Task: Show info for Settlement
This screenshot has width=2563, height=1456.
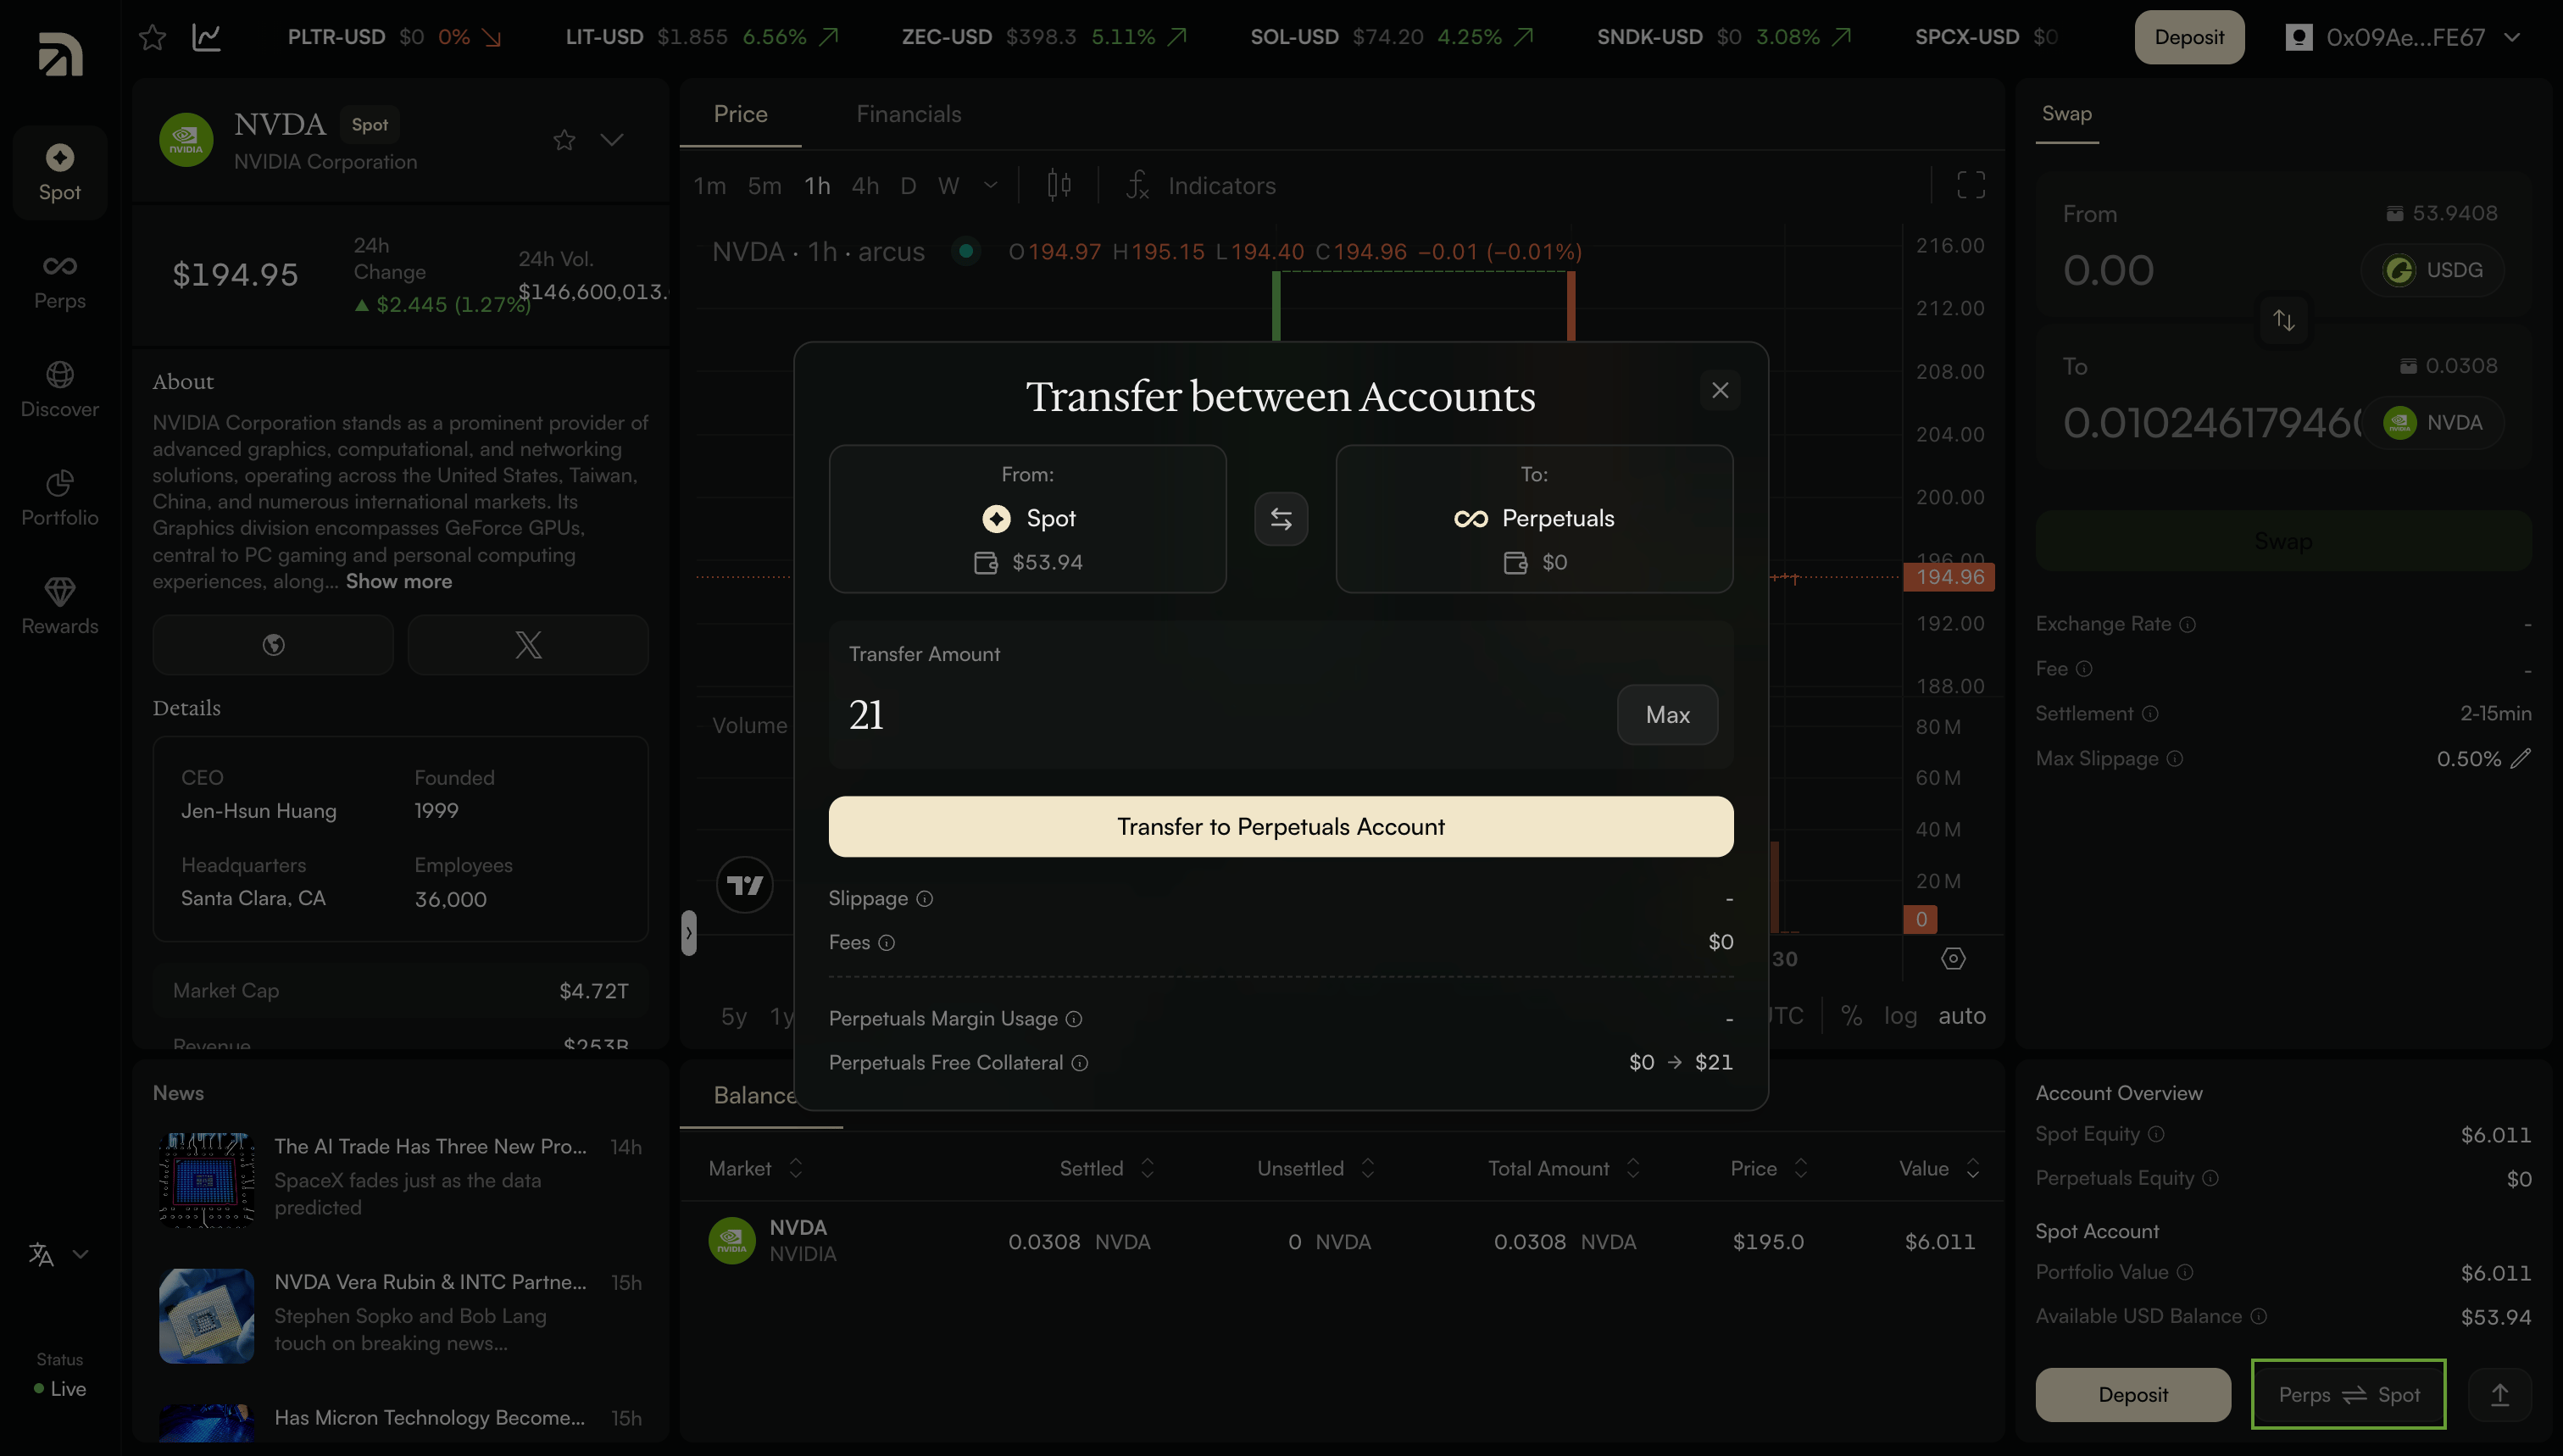Action: coord(2150,714)
